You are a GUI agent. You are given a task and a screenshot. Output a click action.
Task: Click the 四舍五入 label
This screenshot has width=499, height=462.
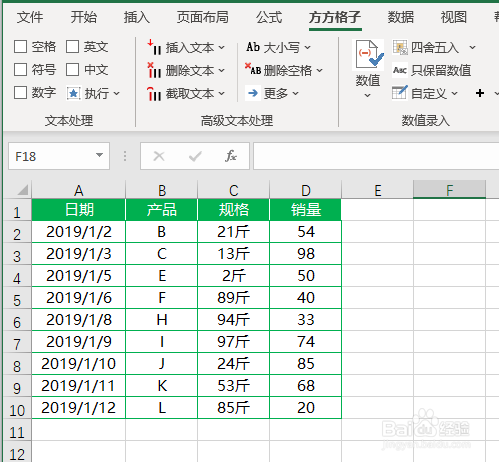pyautogui.click(x=435, y=48)
